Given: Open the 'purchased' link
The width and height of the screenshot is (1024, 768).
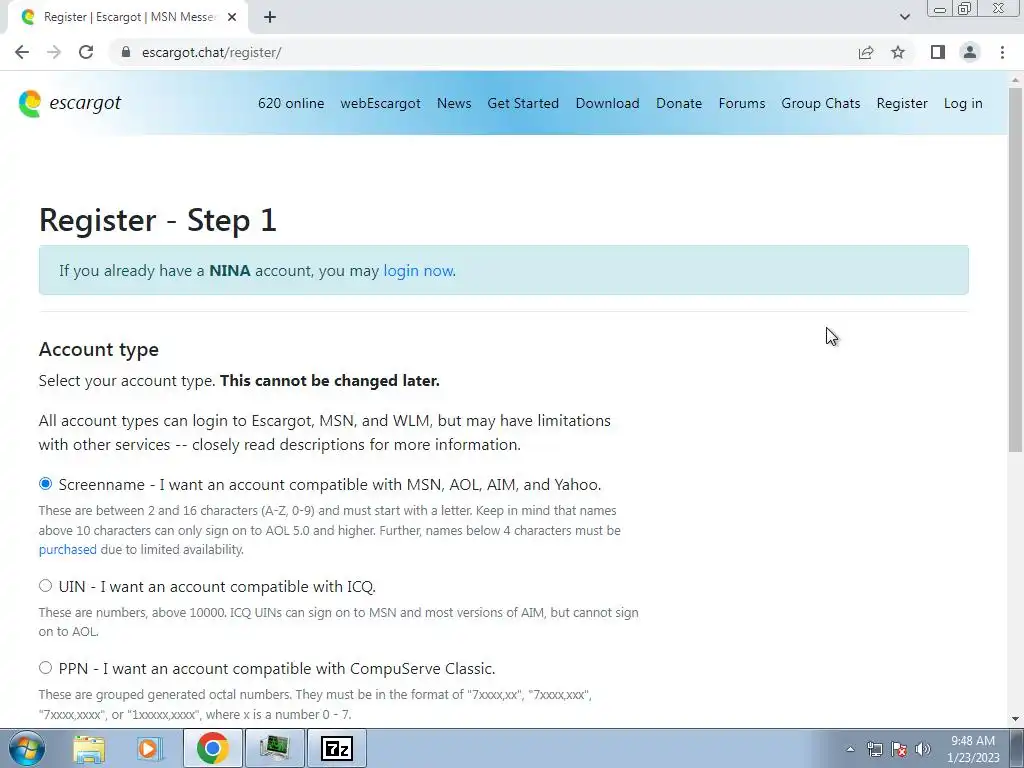Looking at the screenshot, I should 67,550.
